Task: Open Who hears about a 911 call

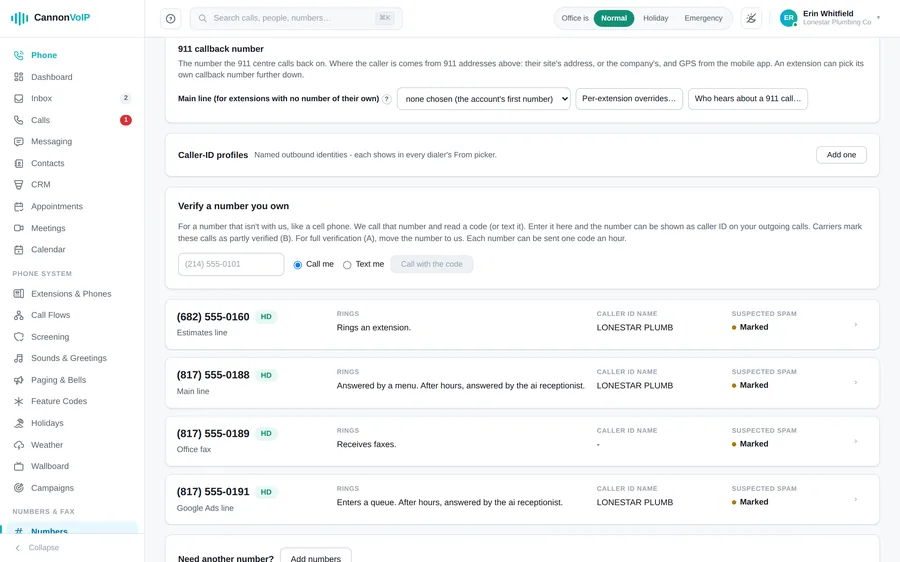Action: coord(747,99)
